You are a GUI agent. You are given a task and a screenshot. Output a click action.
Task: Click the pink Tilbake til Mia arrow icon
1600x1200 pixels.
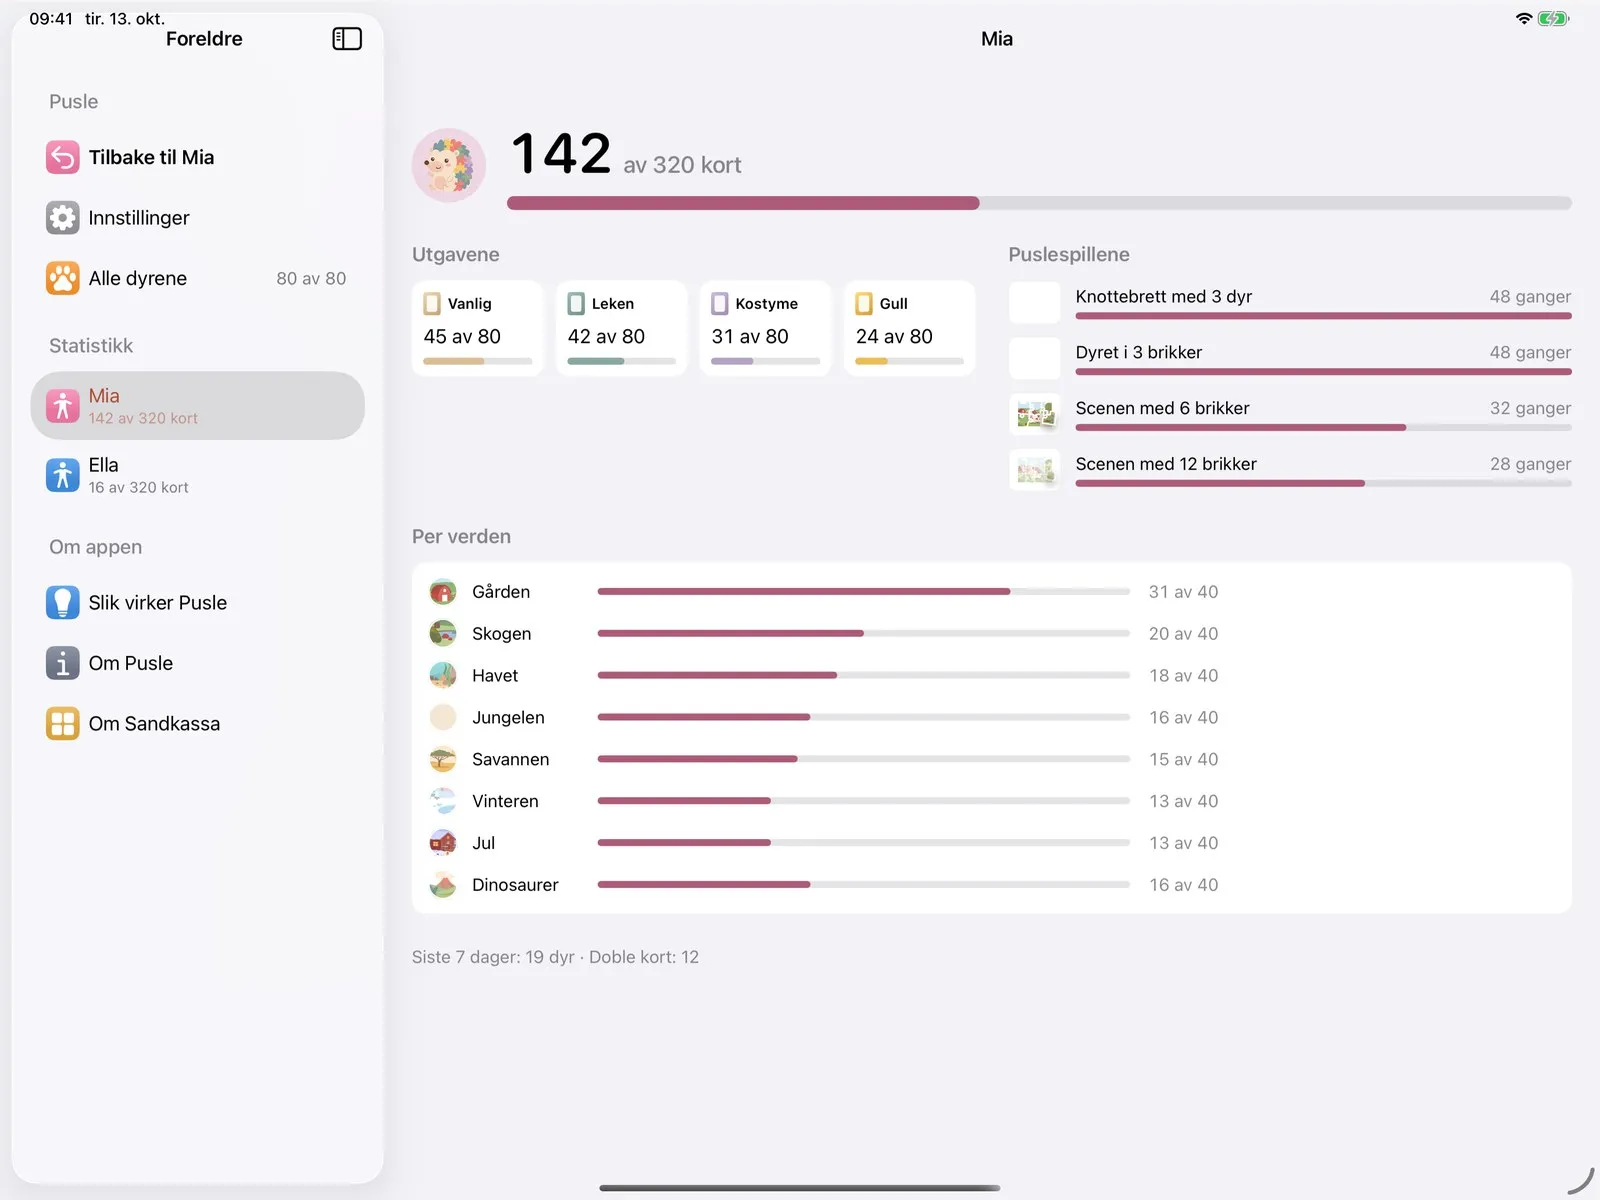63,157
